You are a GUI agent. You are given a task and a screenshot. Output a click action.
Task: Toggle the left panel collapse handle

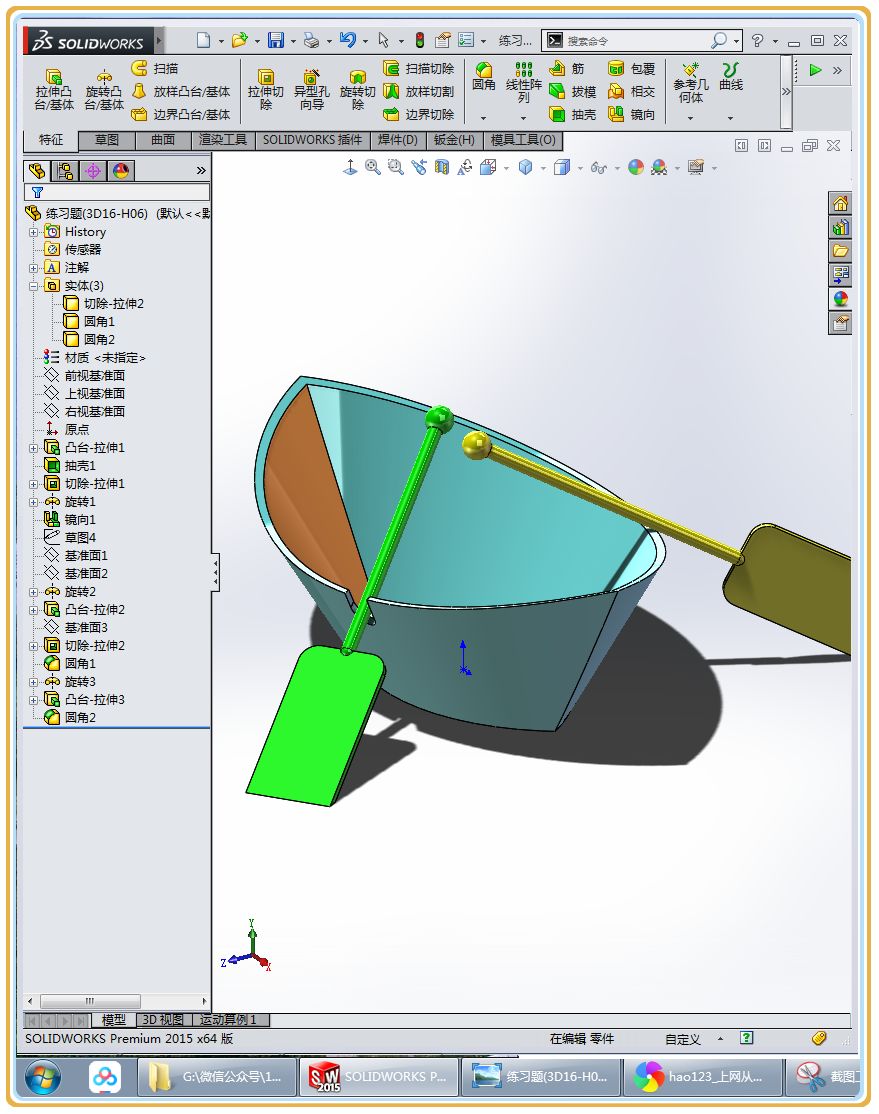[x=215, y=573]
